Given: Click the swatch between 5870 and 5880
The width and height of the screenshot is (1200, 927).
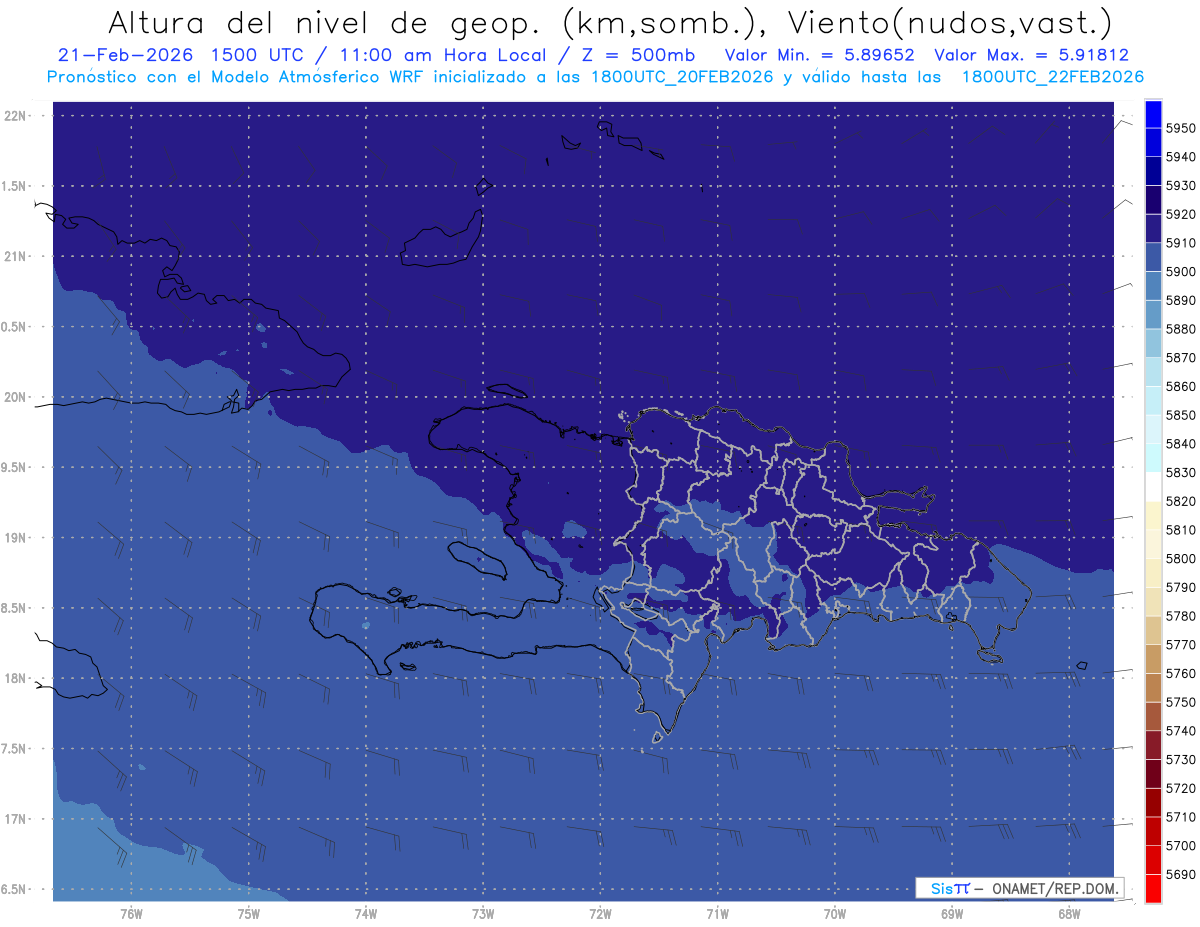Looking at the screenshot, I should pos(1153,343).
